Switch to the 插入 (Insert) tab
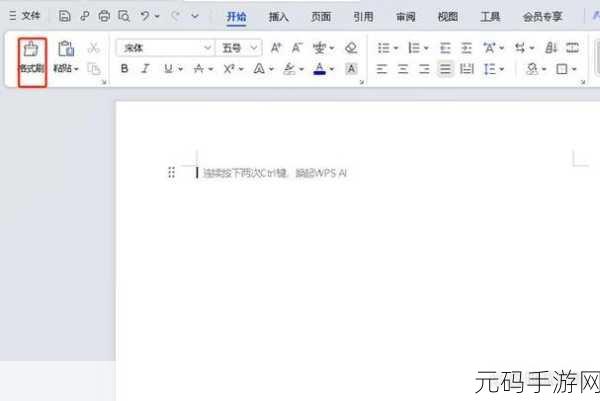The height and width of the screenshot is (401, 600). coord(279,17)
